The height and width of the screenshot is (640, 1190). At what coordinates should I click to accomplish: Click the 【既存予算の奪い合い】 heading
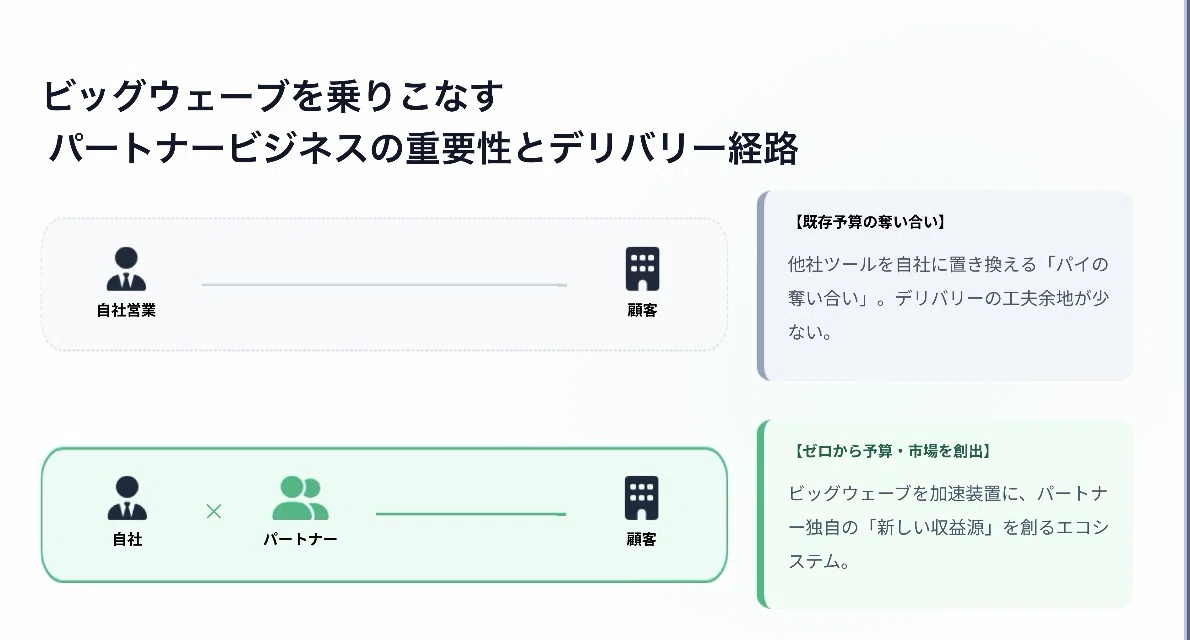coord(869,222)
